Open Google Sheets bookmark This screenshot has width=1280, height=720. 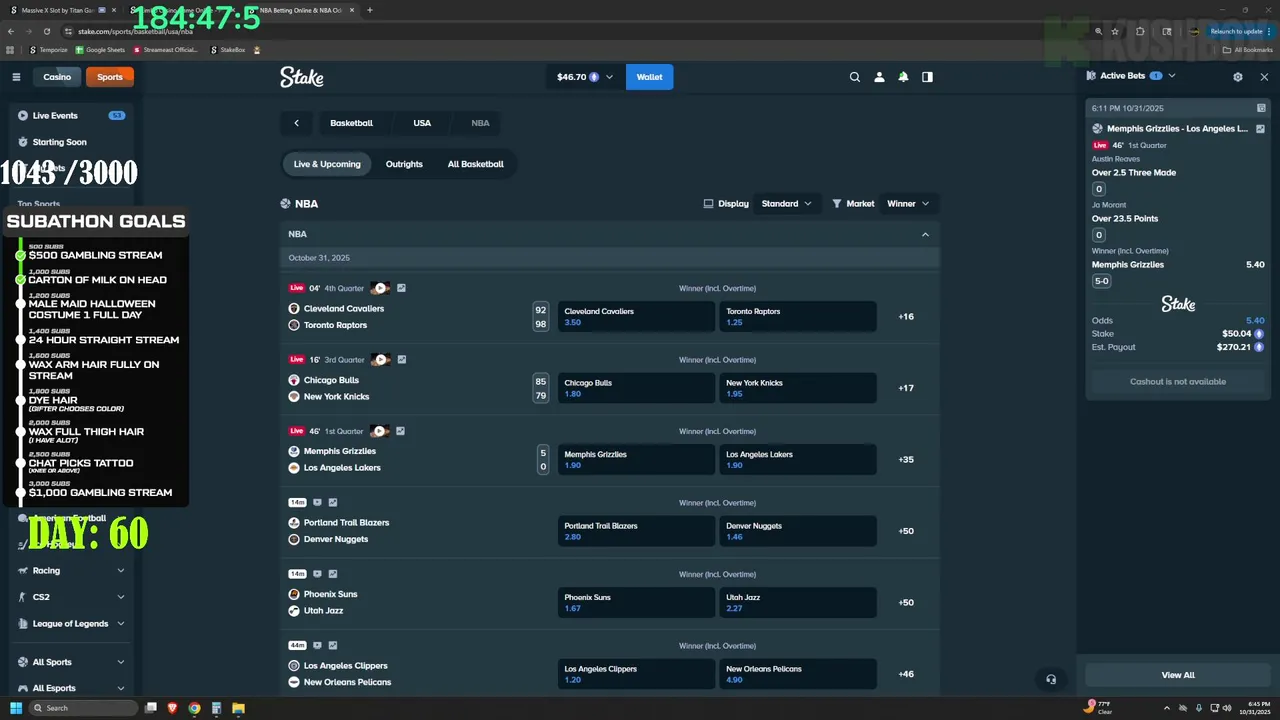click(99, 49)
